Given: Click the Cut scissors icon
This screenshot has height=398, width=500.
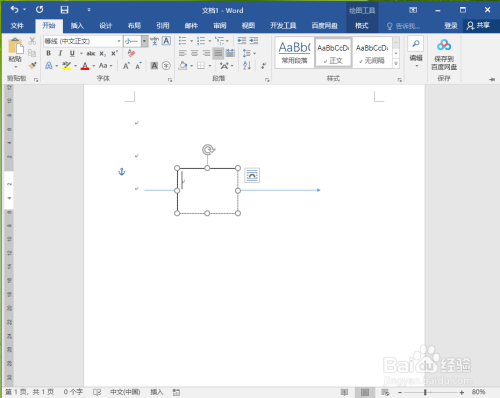Looking at the screenshot, I should pyautogui.click(x=32, y=41).
